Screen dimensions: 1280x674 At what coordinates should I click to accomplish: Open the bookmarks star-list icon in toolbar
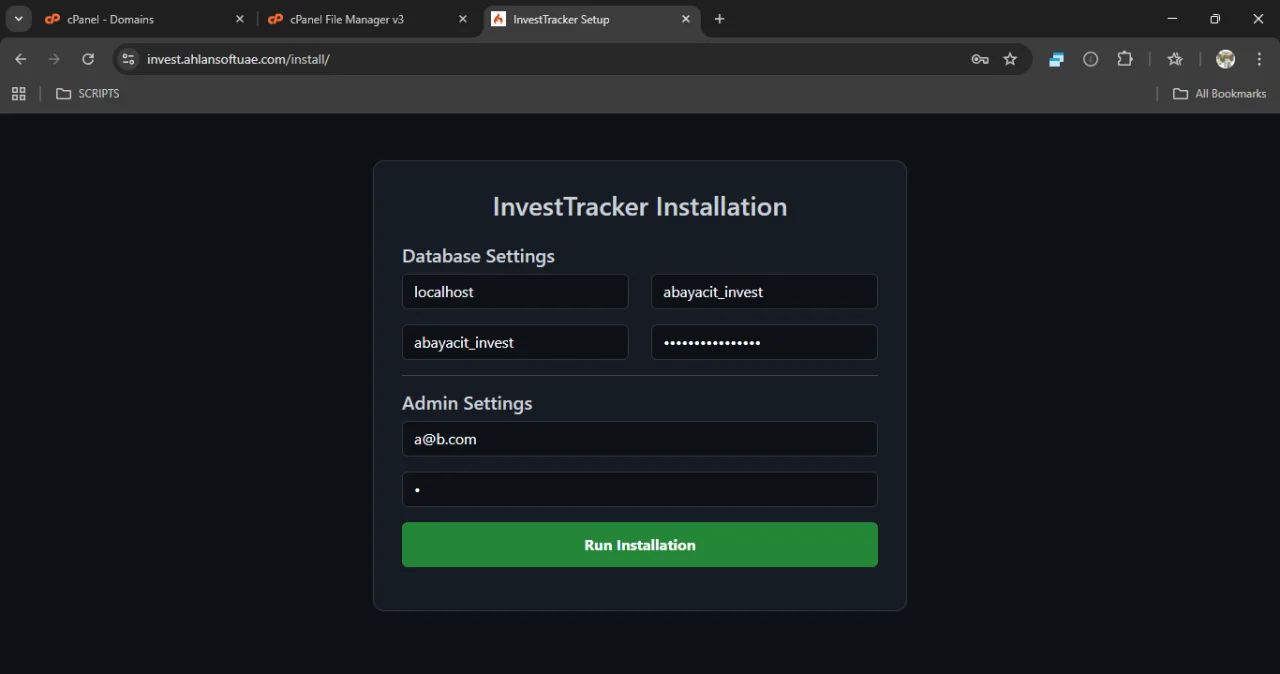[1175, 59]
